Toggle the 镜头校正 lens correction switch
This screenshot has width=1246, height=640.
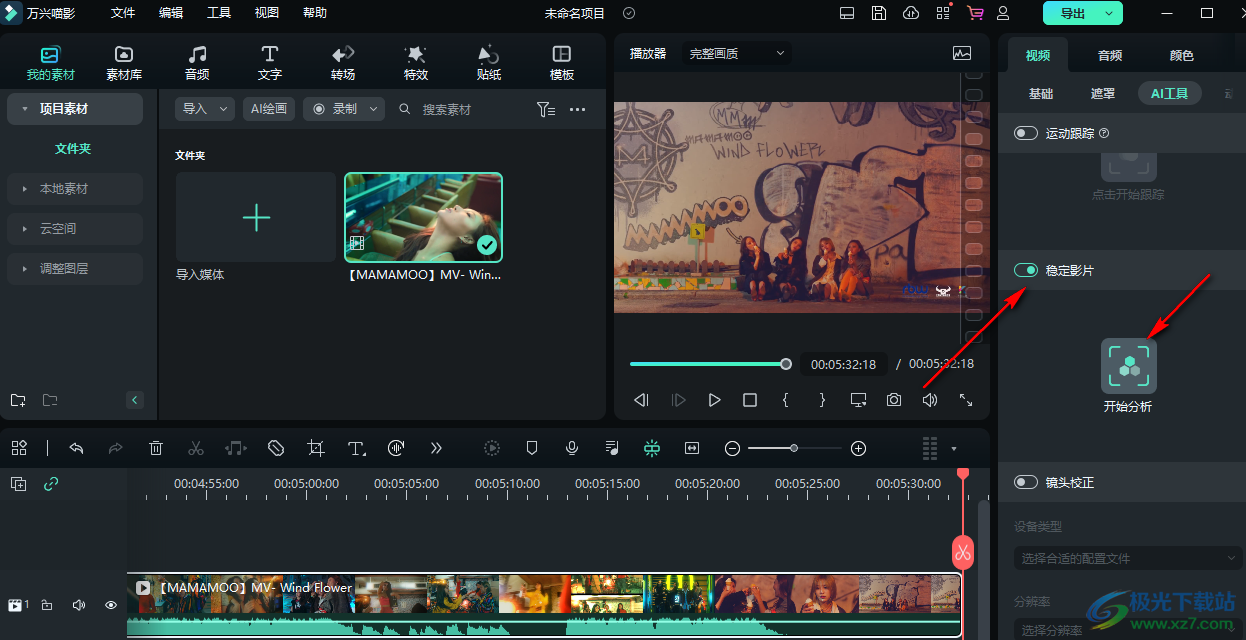[x=1025, y=482]
